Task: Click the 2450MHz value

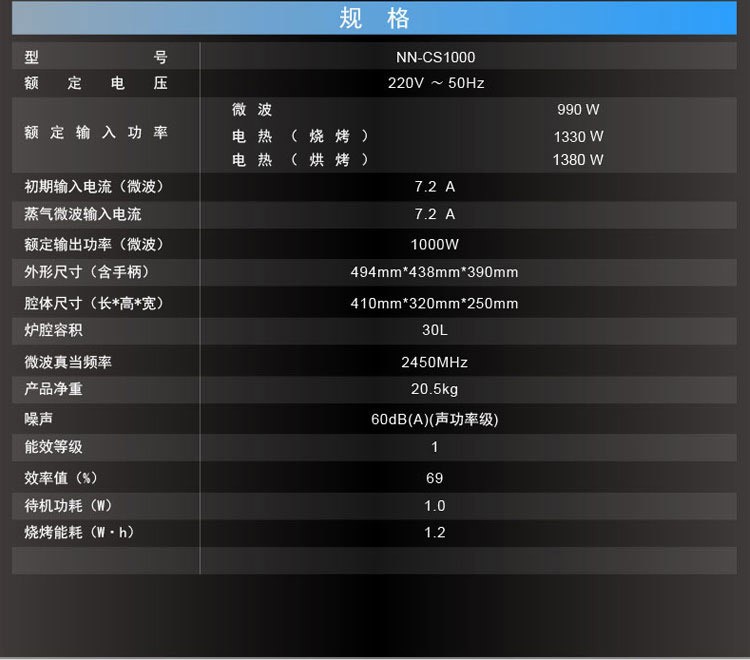Action: (x=434, y=362)
